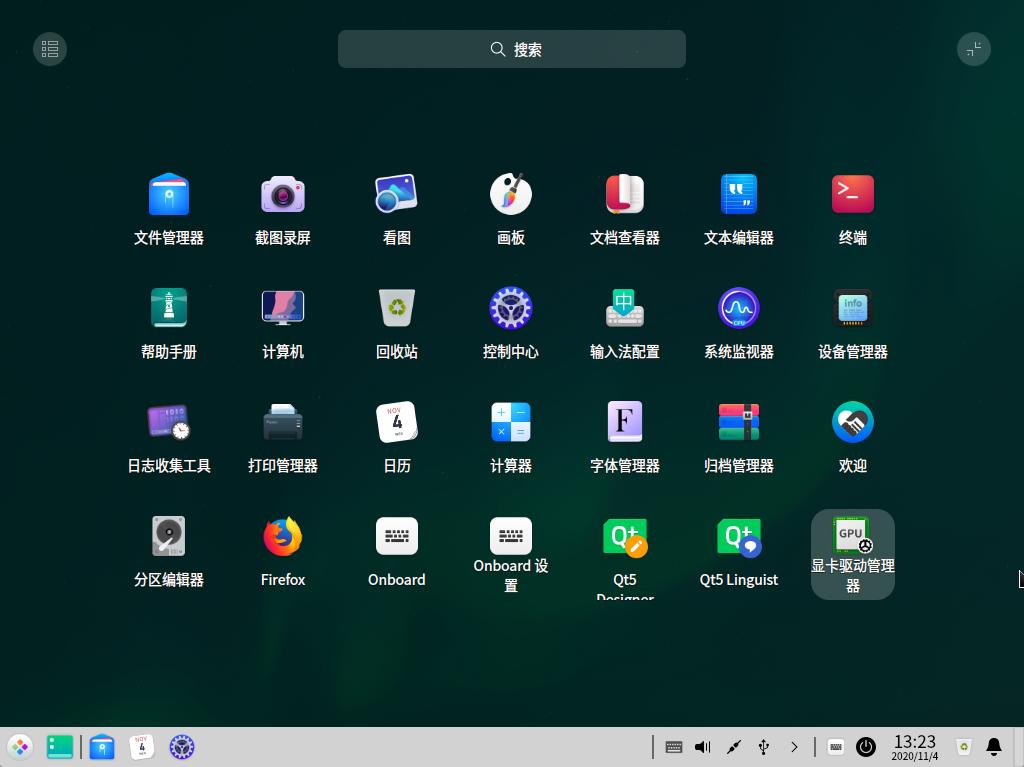Switch to category list view mode
Viewport: 1024px width, 767px height.
pyautogui.click(x=50, y=49)
